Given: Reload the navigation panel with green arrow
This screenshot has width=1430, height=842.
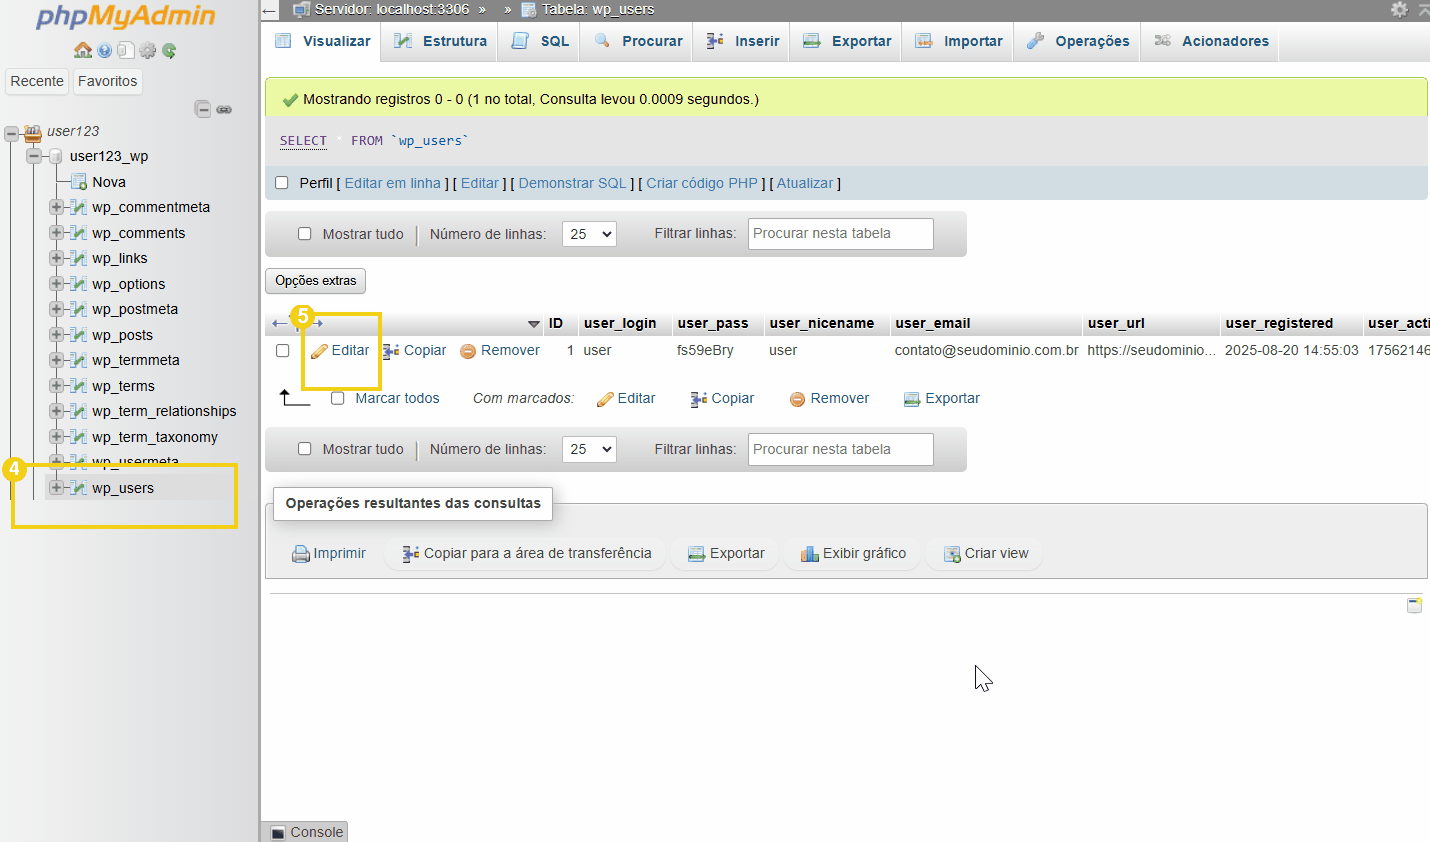Looking at the screenshot, I should [169, 50].
